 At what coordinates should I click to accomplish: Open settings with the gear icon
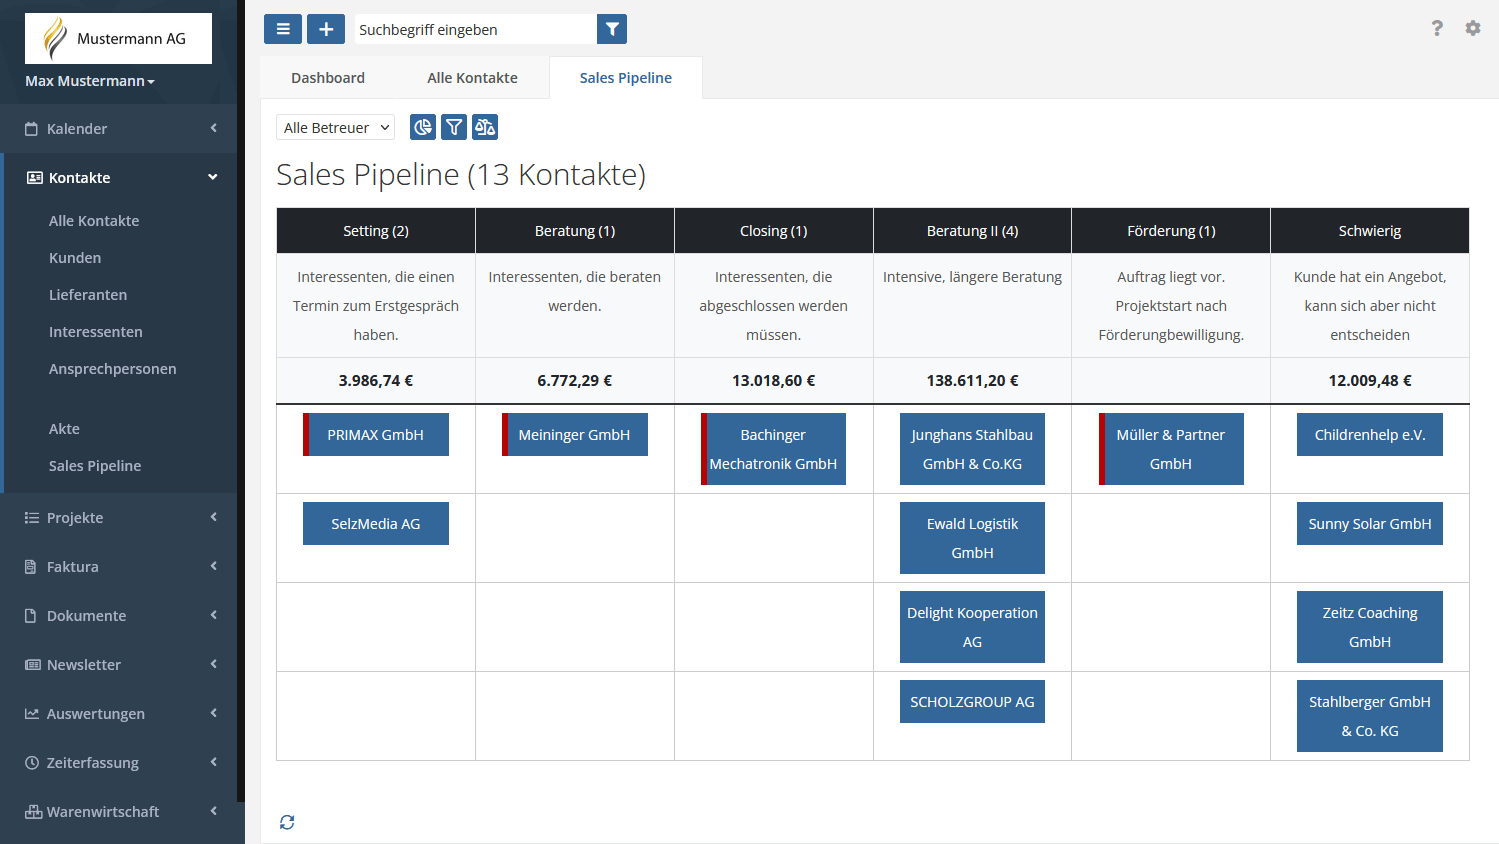point(1473,28)
